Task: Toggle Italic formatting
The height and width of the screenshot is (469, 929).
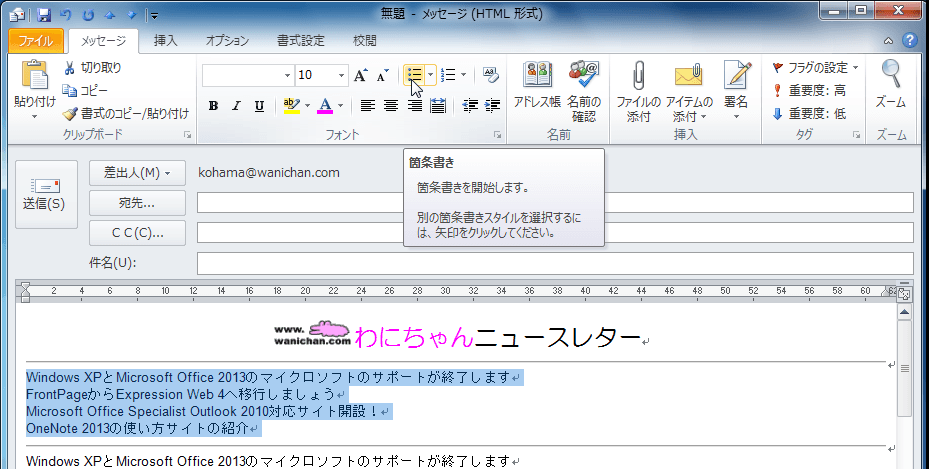Action: (236, 106)
